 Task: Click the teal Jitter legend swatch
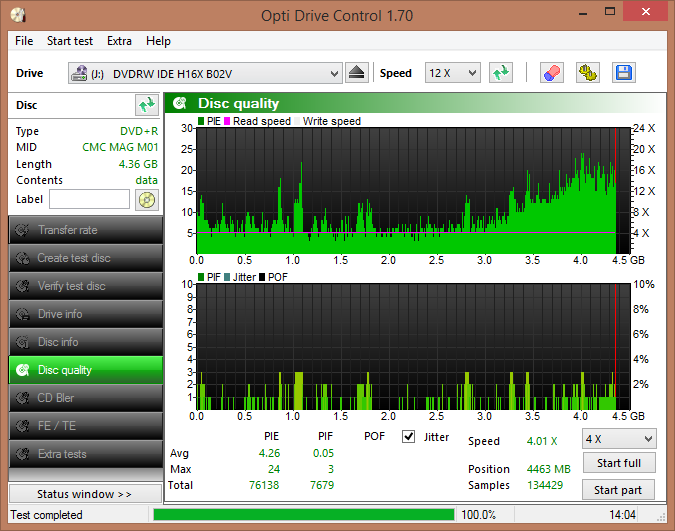coord(227,277)
